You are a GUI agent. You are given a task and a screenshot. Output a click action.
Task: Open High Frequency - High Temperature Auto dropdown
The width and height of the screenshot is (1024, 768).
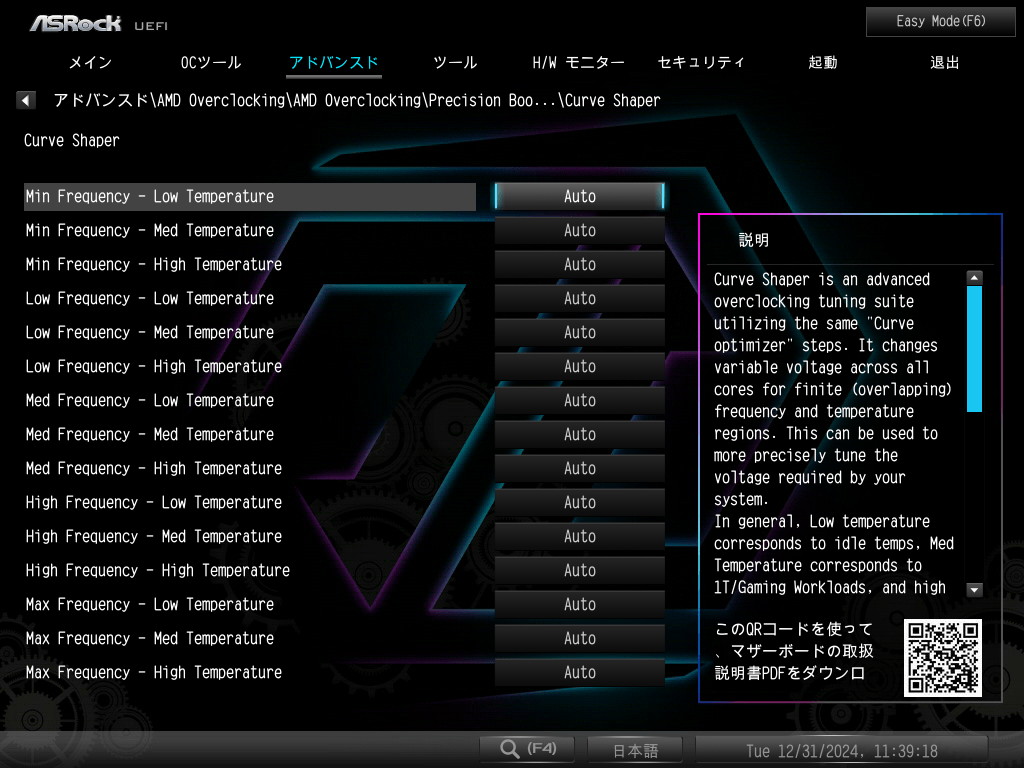(579, 570)
